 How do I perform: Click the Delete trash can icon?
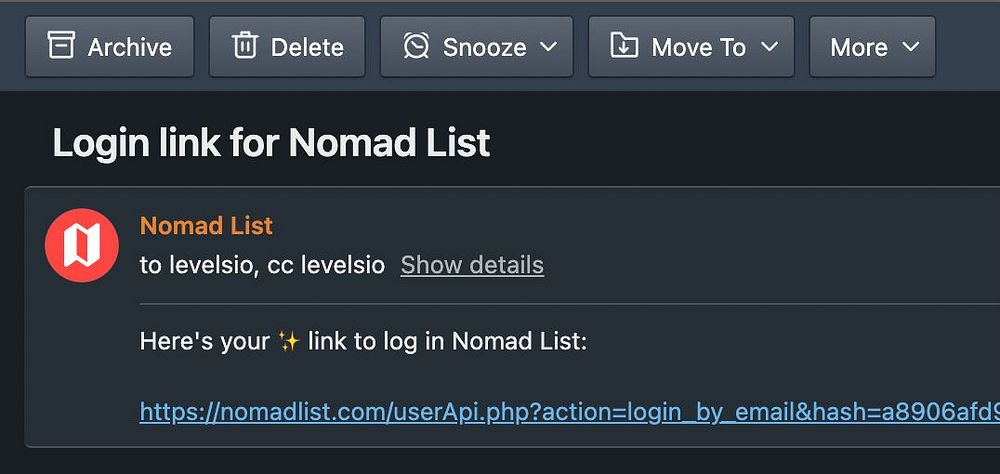tap(244, 46)
